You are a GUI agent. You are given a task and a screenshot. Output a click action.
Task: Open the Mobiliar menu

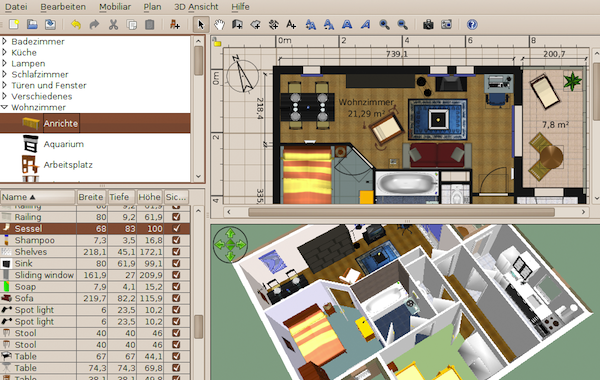(x=115, y=7)
